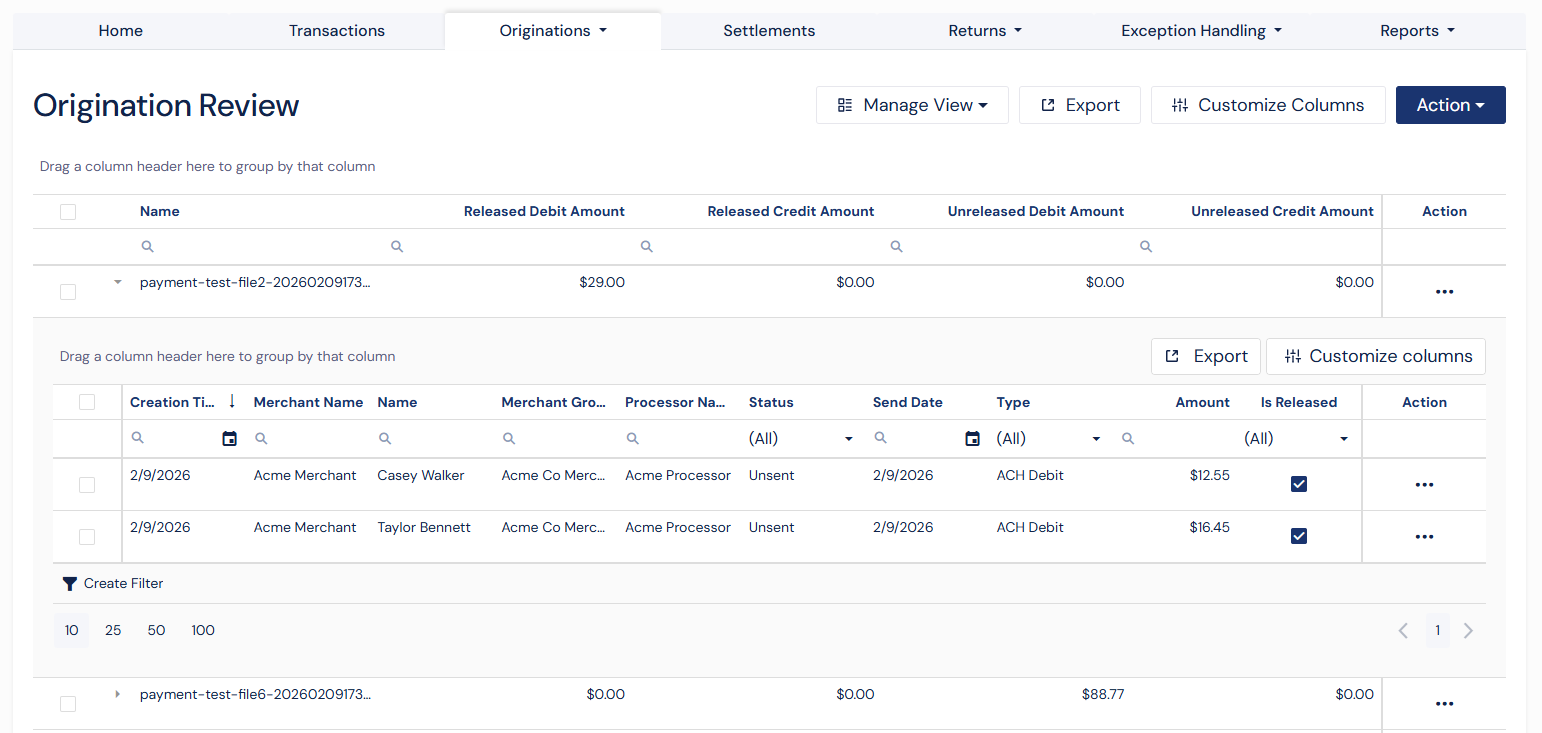Click the Creation Time calendar picker icon

point(230,439)
